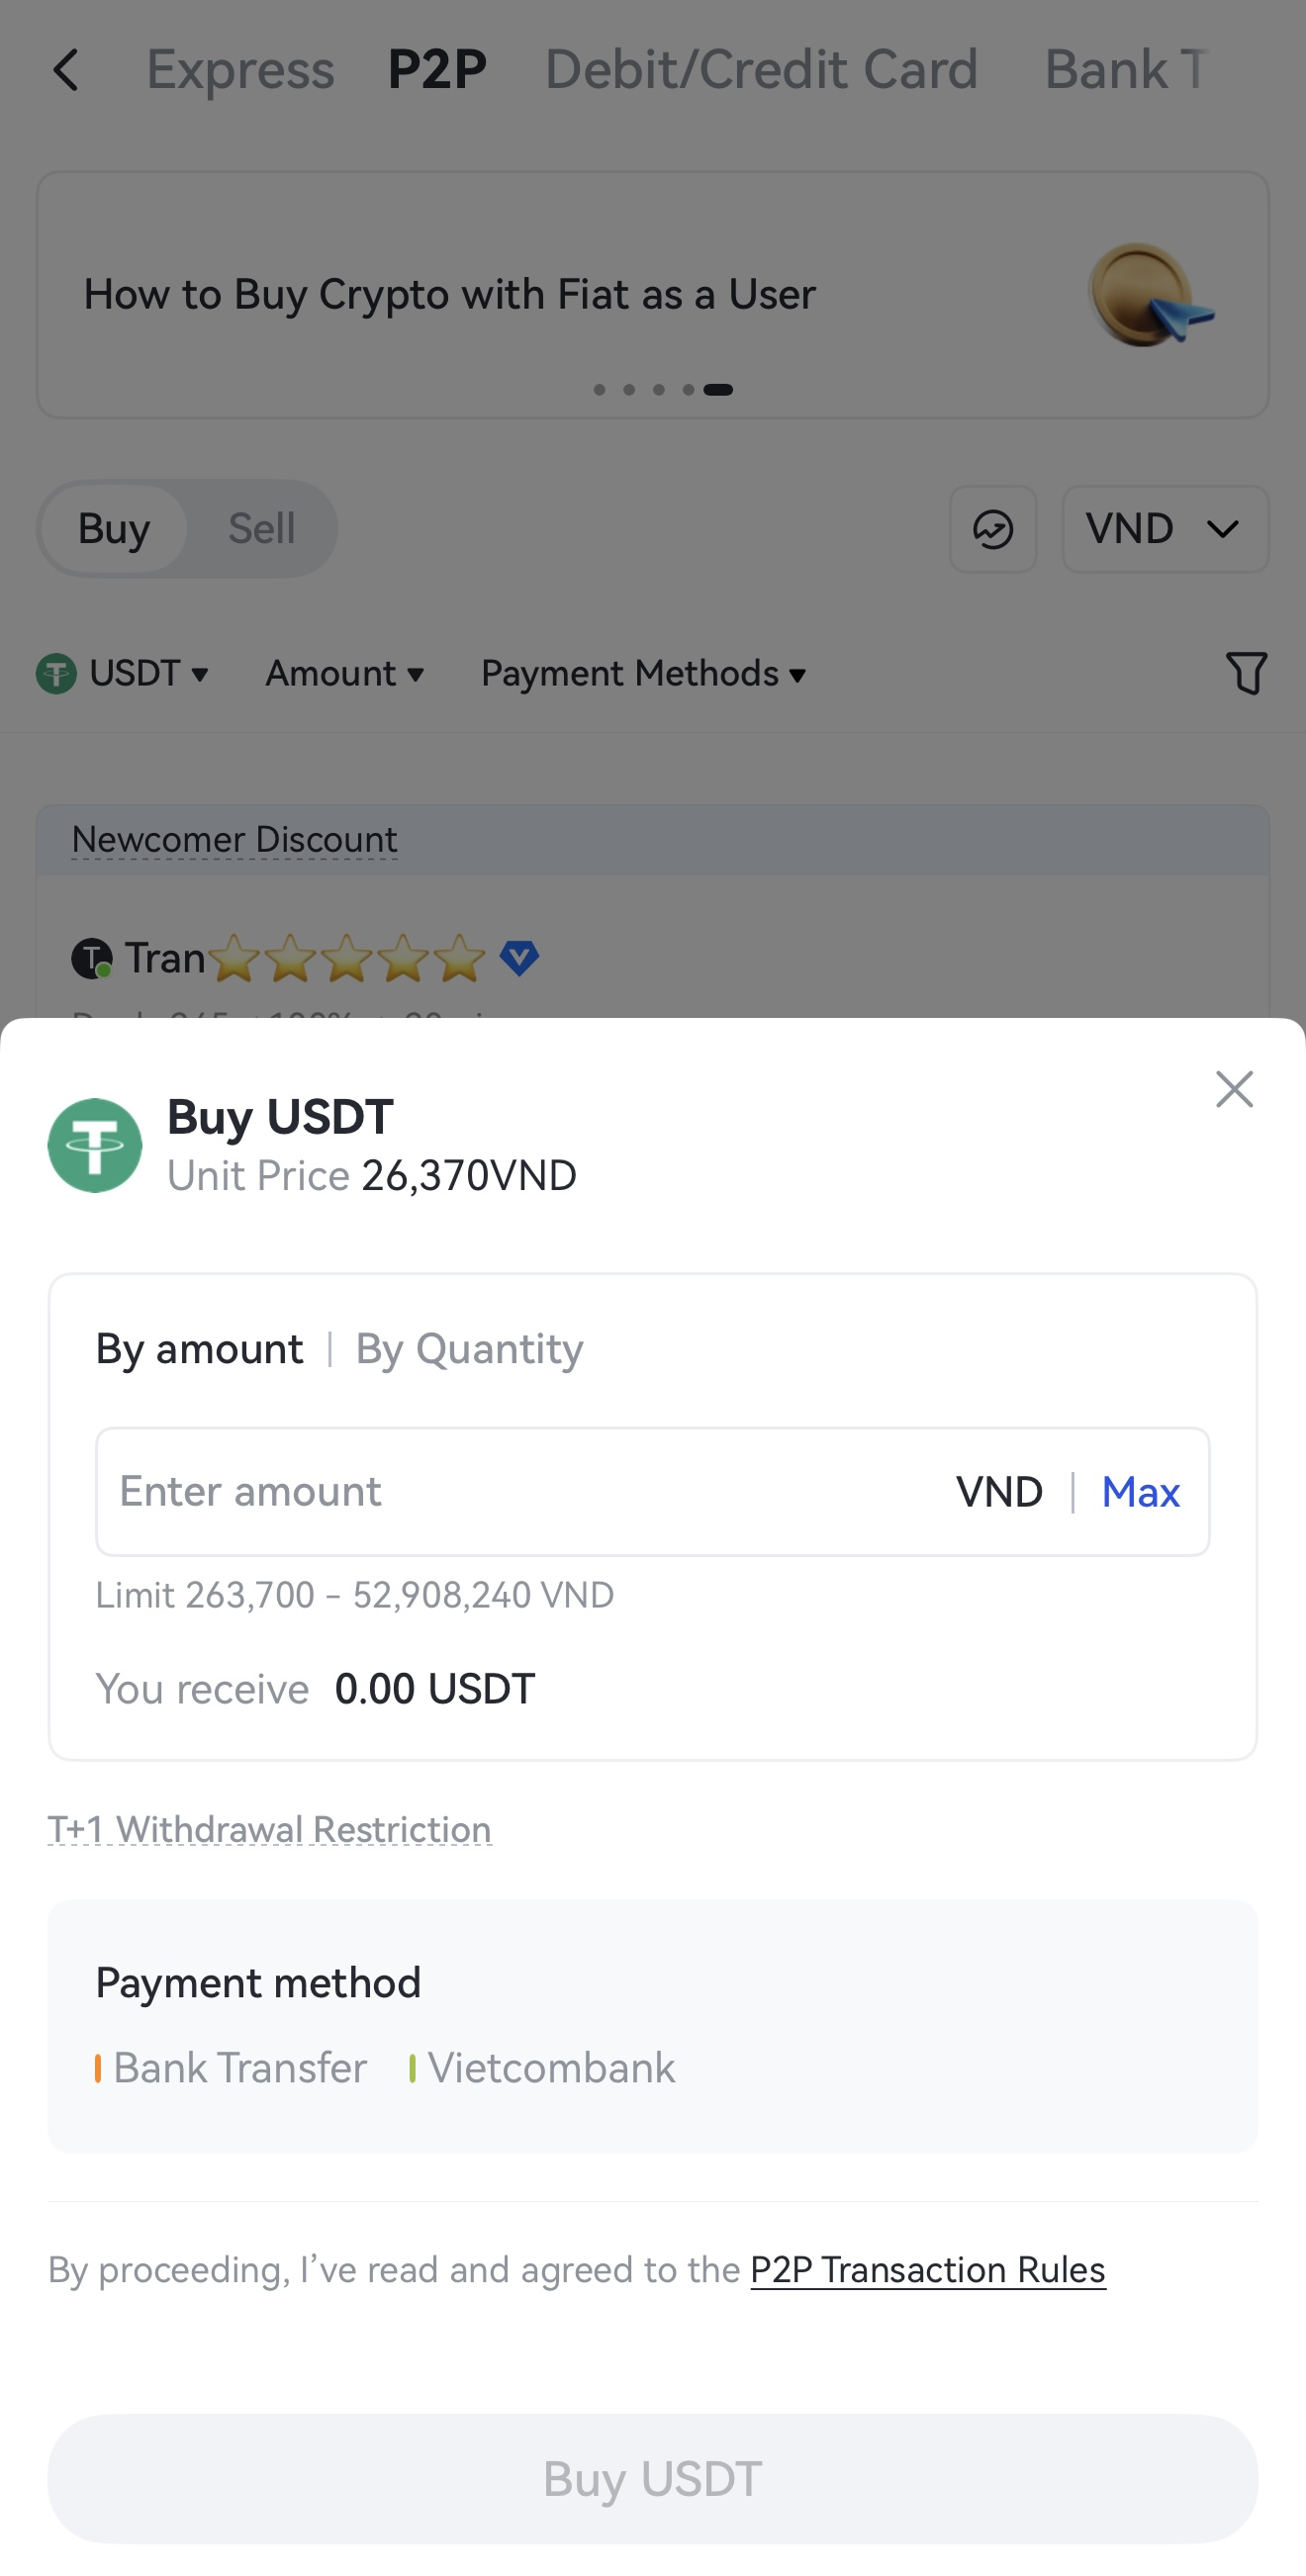Tap Max to fill amount

pyautogui.click(x=1140, y=1492)
